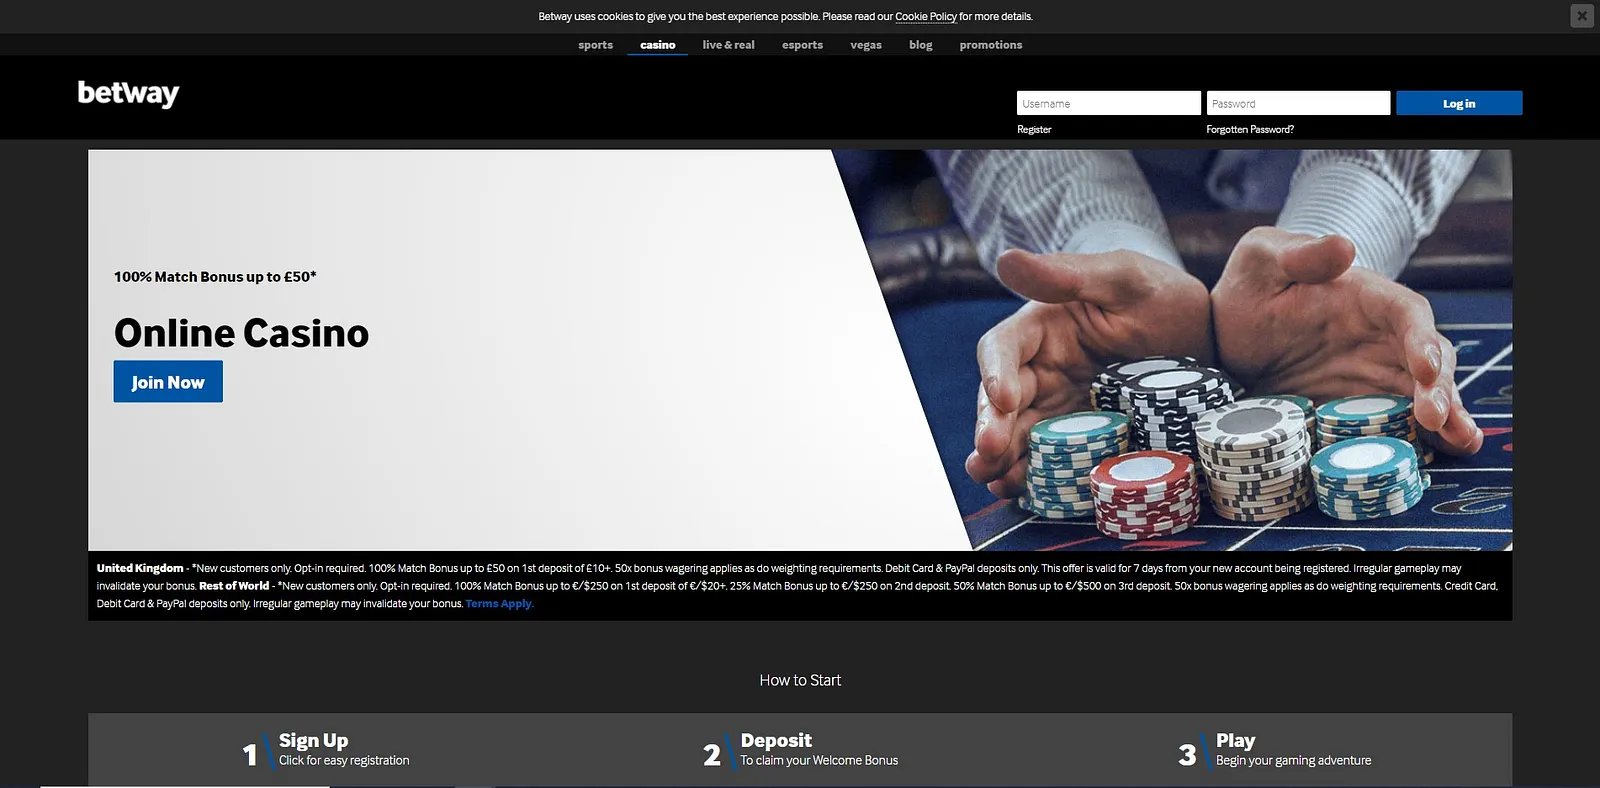Click the Betway logo
The height and width of the screenshot is (788, 1600).
[x=128, y=93]
